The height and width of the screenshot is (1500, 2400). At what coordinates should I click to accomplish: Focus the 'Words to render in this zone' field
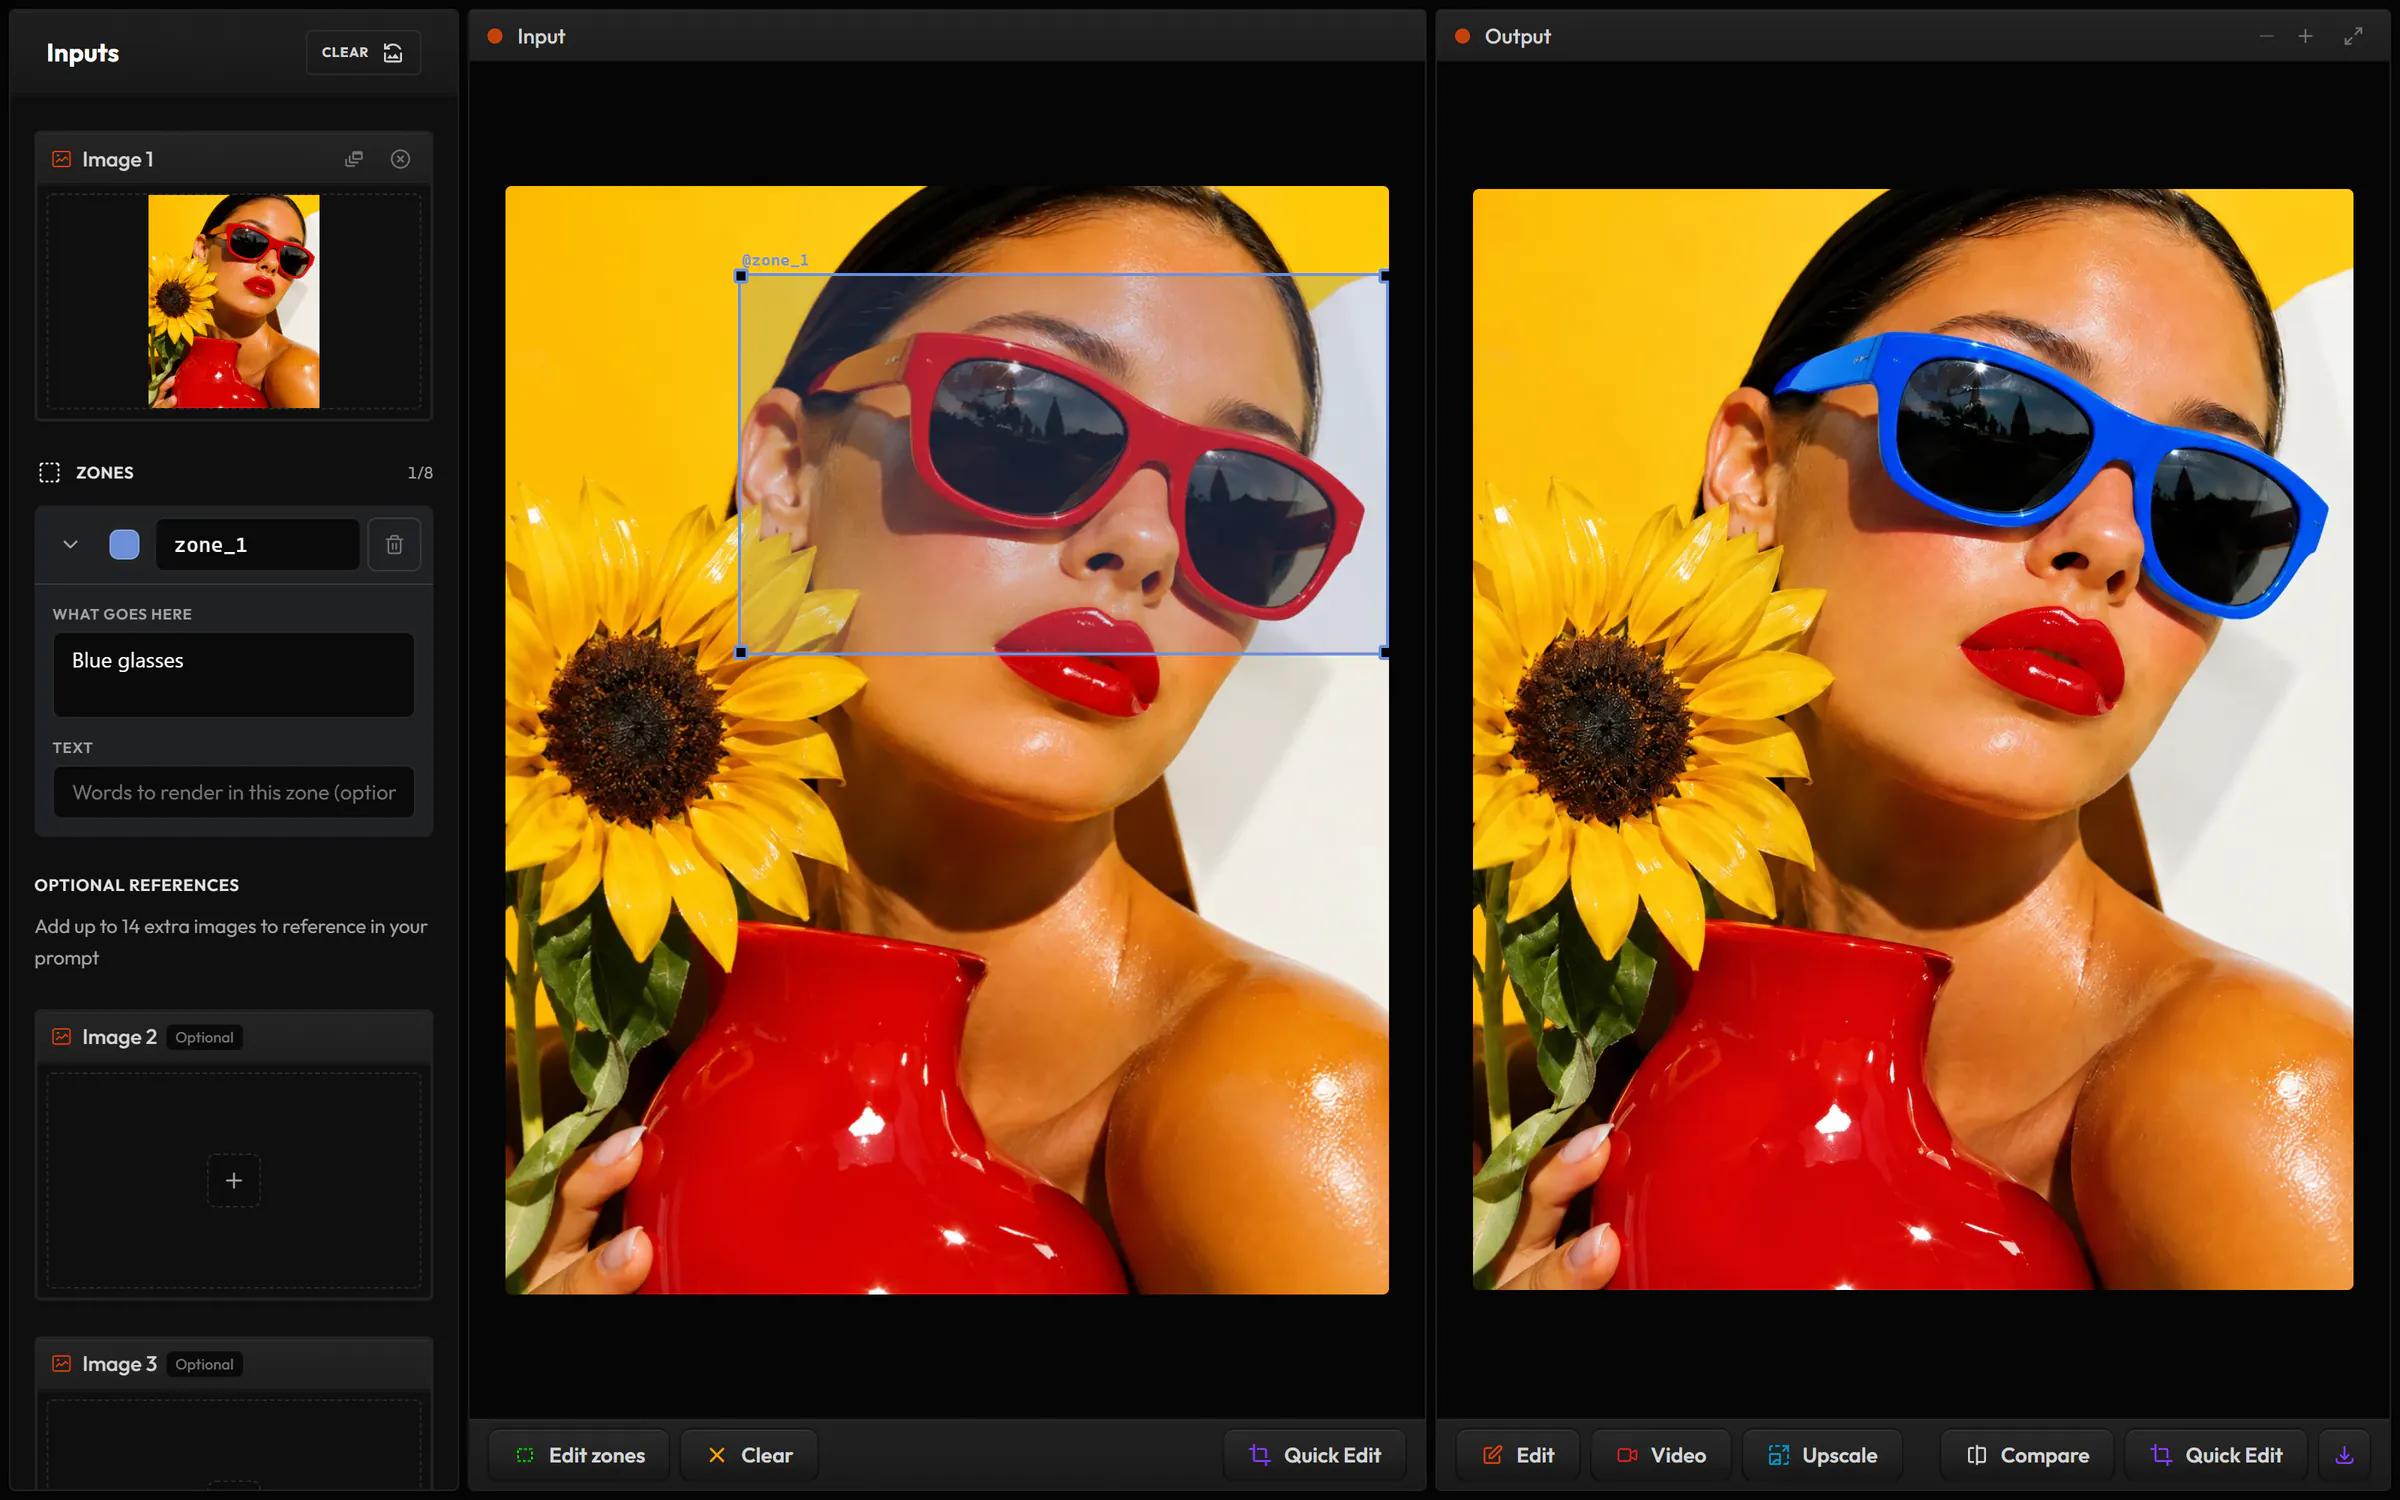point(234,792)
